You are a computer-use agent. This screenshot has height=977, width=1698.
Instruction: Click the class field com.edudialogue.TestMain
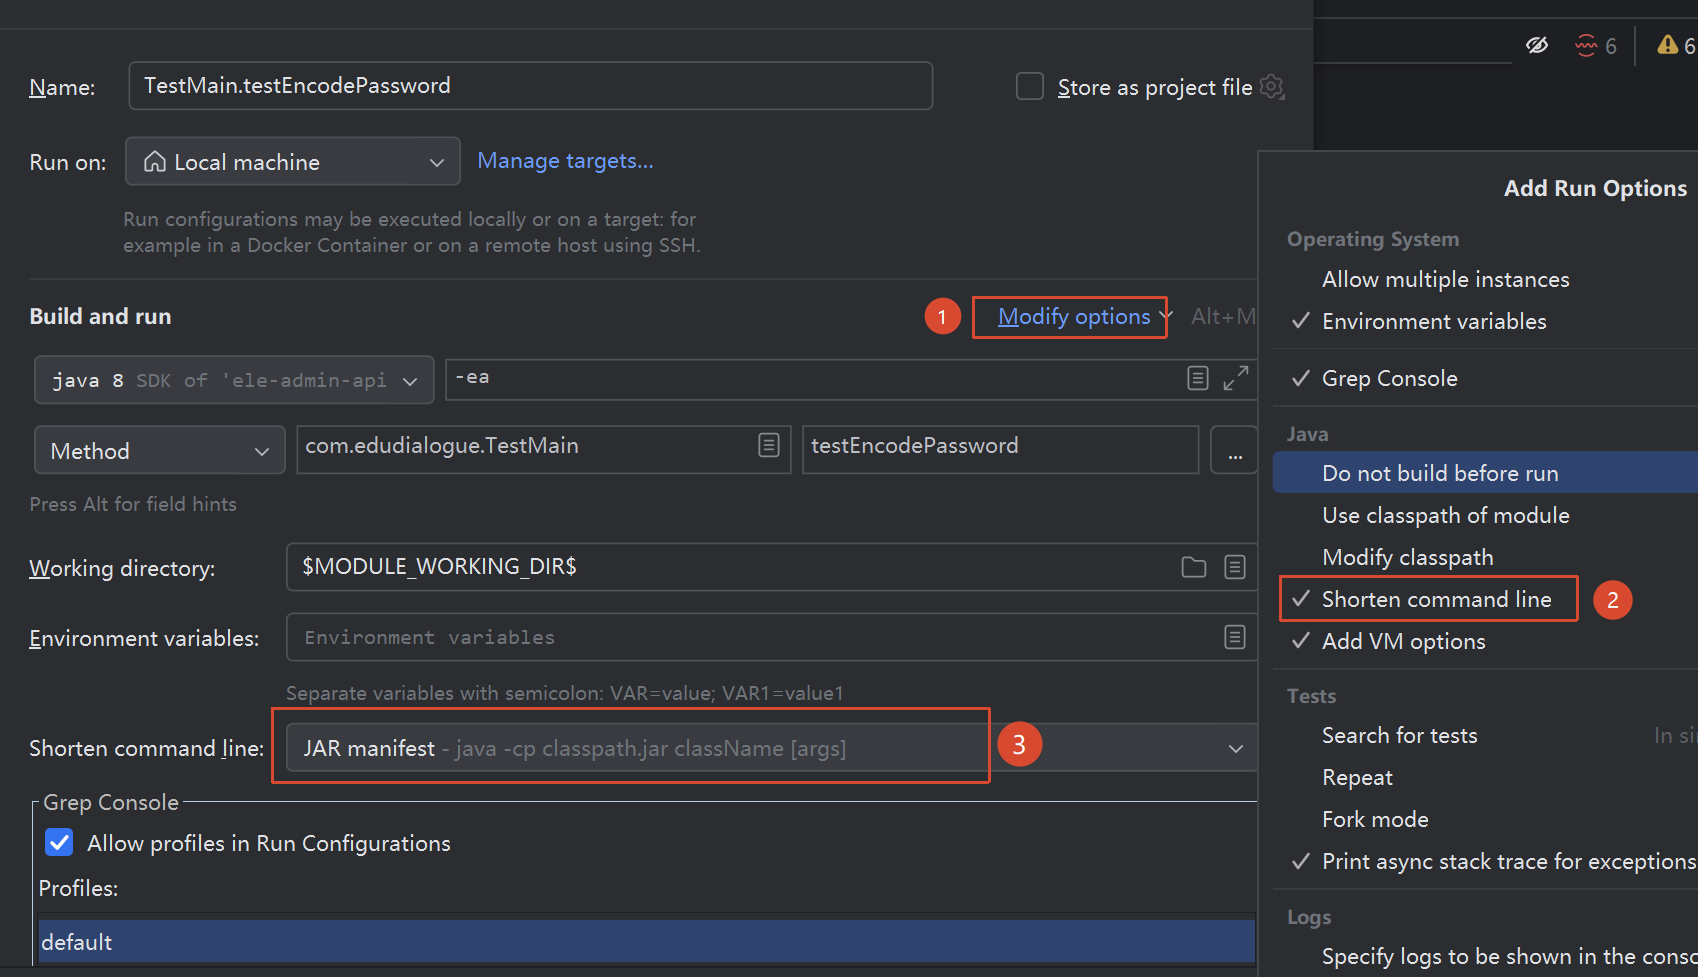coord(544,450)
